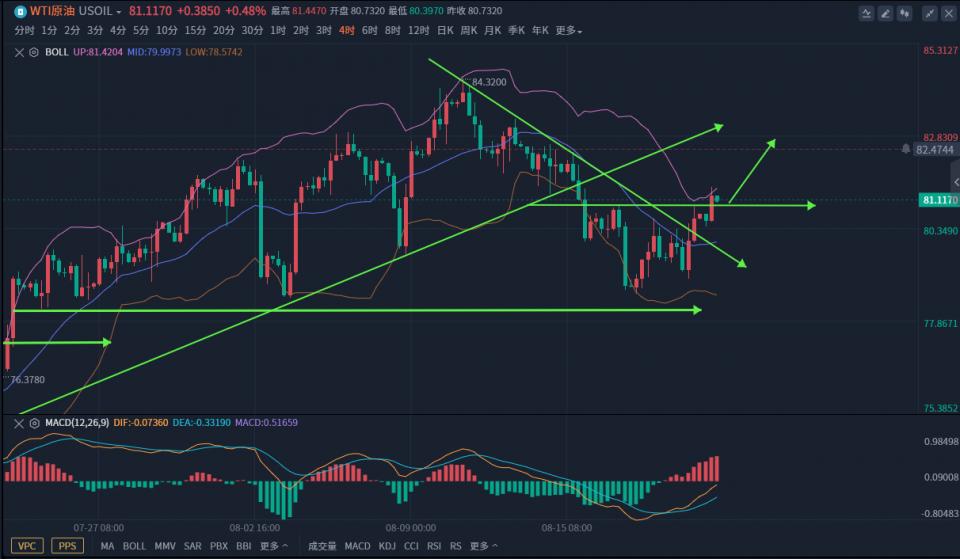960x559 pixels.
Task: Select the 2分 timeframe
Action: pos(72,31)
